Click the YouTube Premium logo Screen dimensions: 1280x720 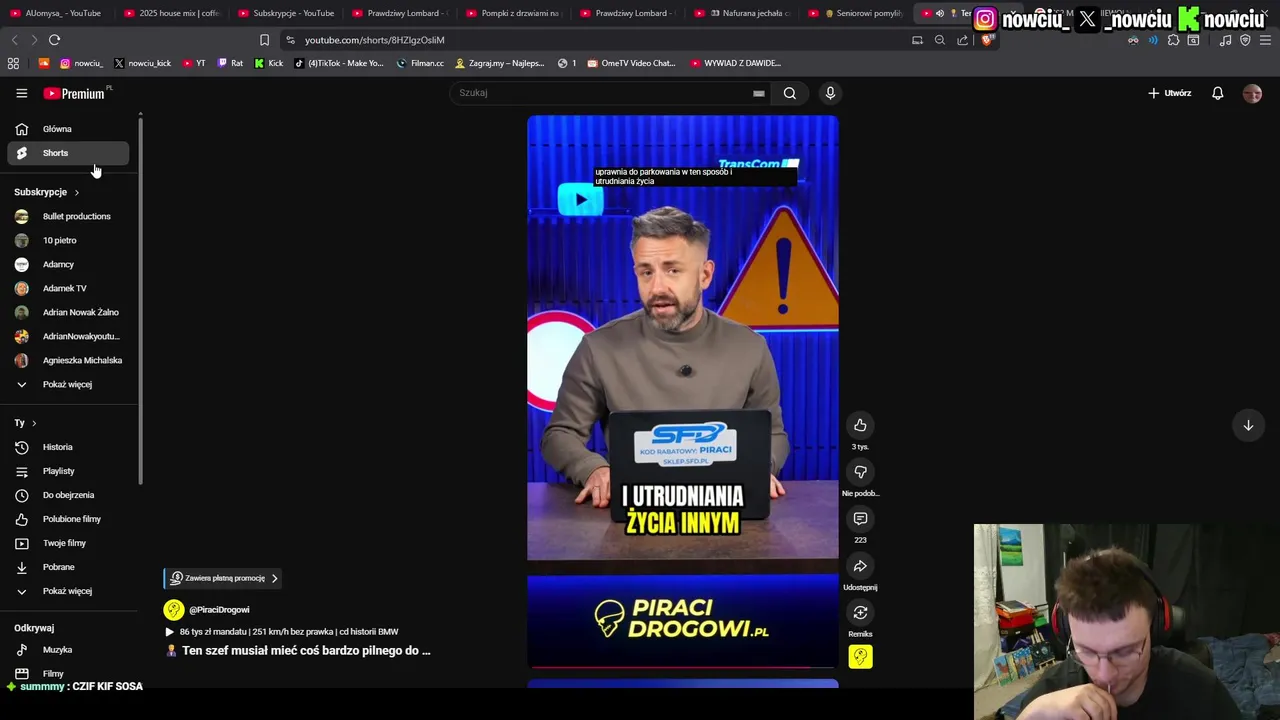click(x=75, y=93)
